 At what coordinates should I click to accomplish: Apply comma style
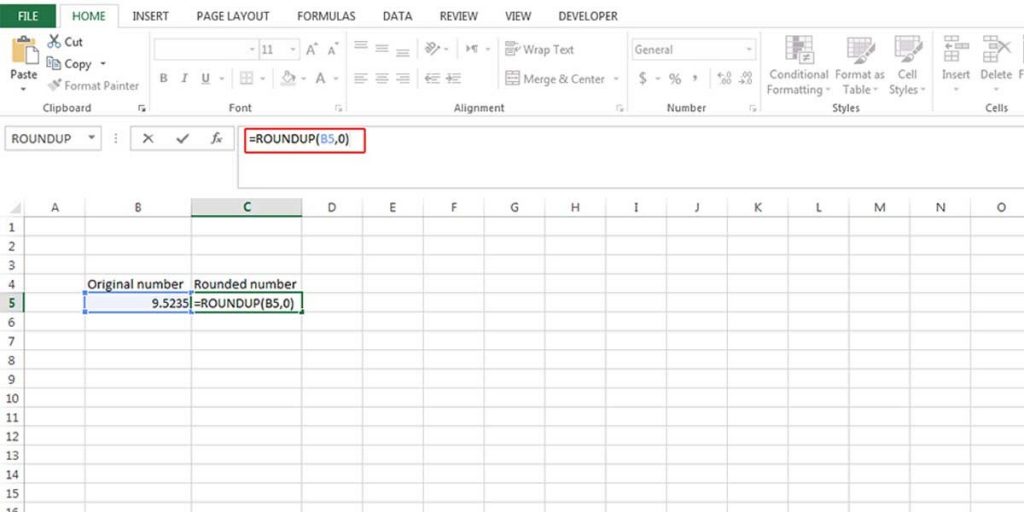pos(696,78)
